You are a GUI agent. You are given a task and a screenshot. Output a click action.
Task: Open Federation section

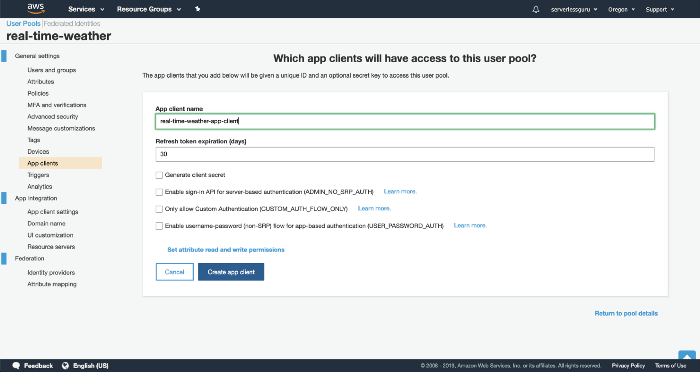(x=29, y=258)
